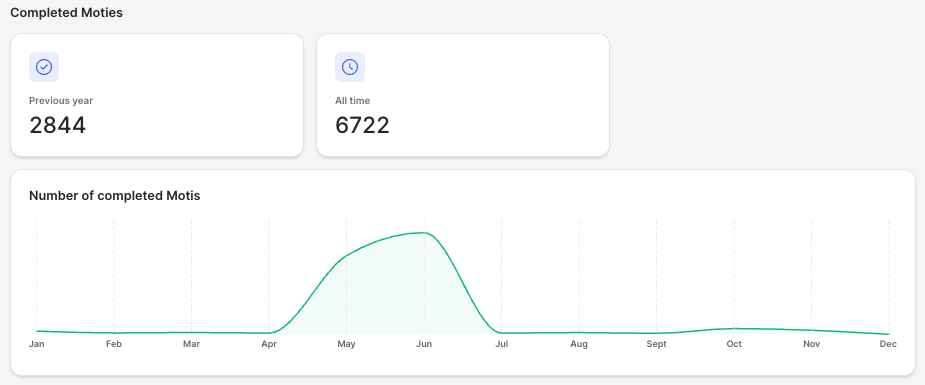Select the Previous year value 2844
Screen dimensions: 925x385
[58, 125]
